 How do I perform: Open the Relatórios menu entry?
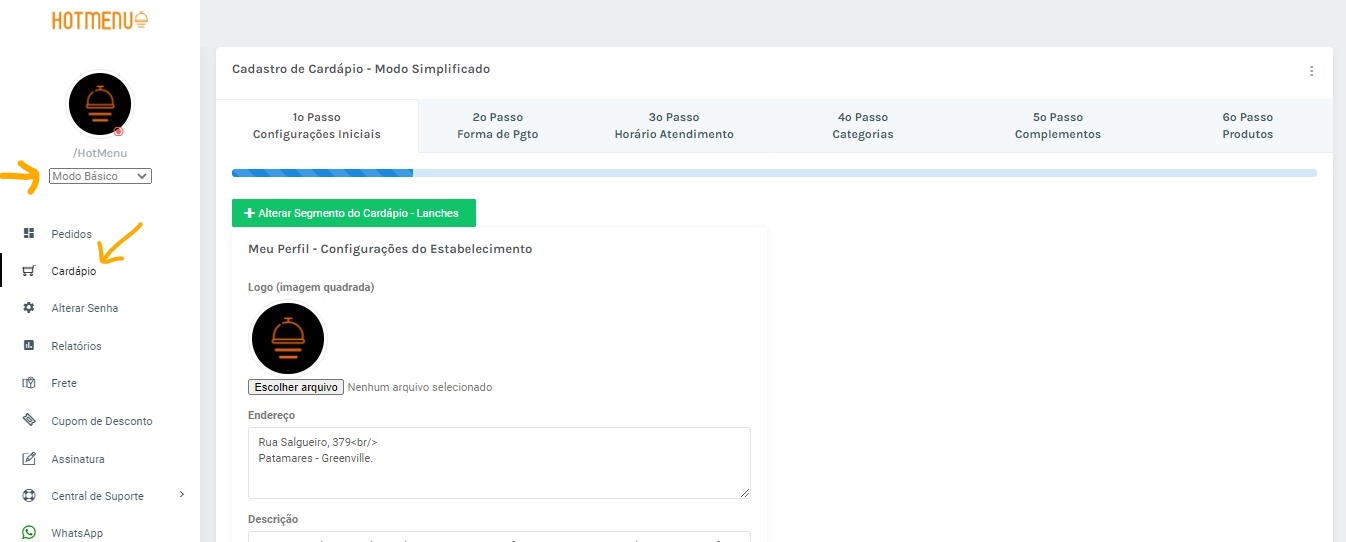coord(77,346)
